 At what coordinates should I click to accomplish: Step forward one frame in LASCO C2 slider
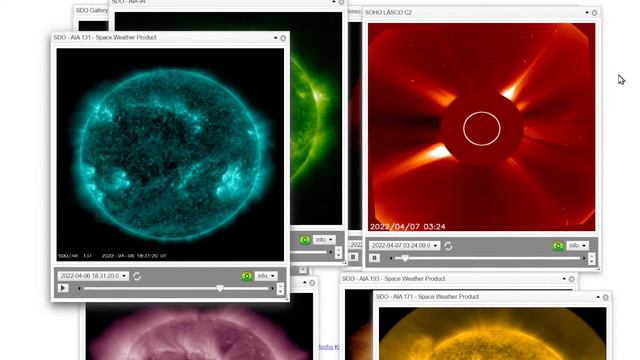click(584, 258)
